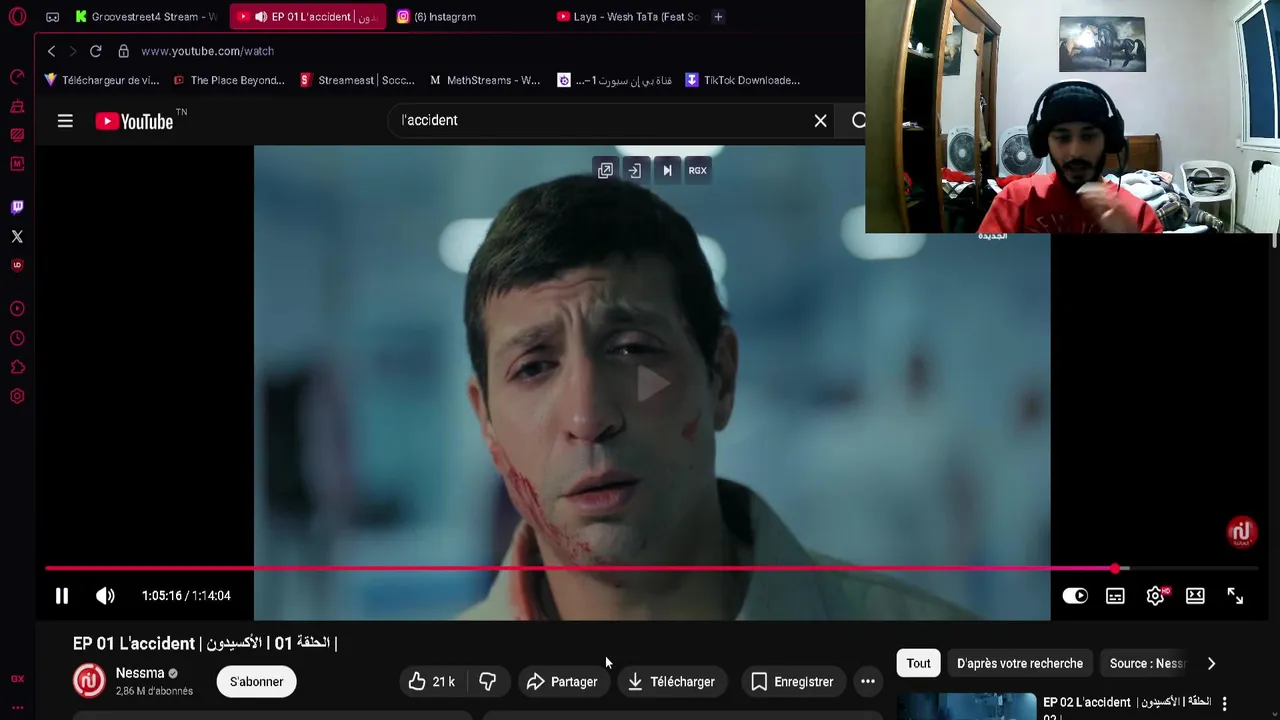The height and width of the screenshot is (720, 1280).
Task: Open EP 02 L'accident options menu
Action: 1224,704
